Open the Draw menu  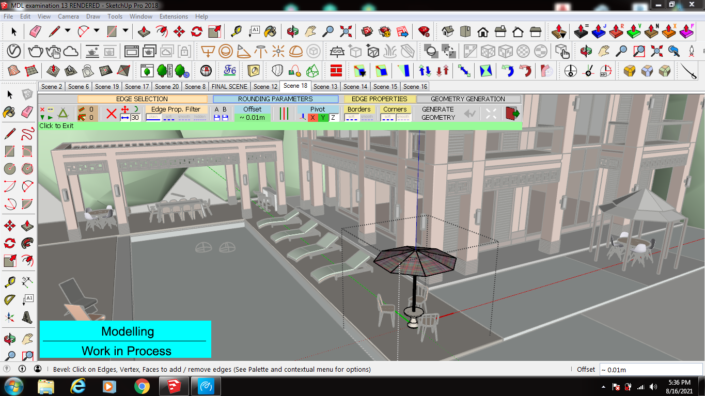[x=93, y=16]
